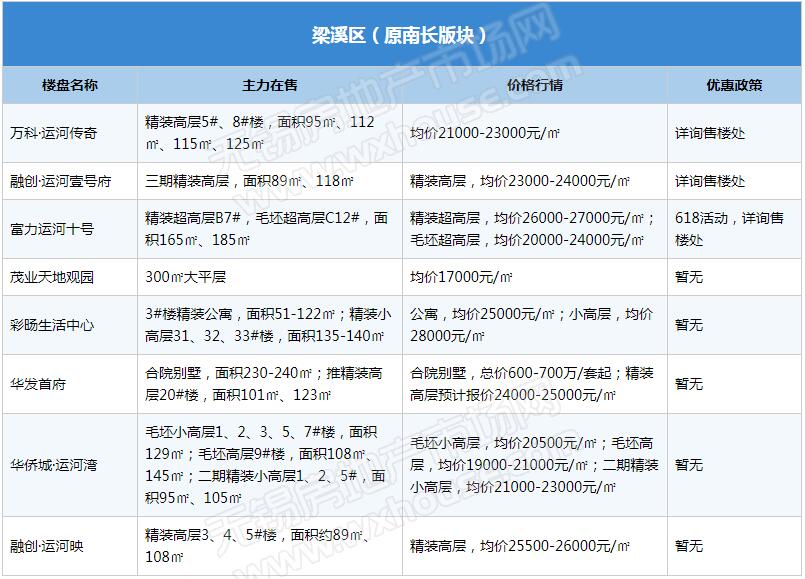Click the 3#楼精装公寓，面积51-122㎡ cell
This screenshot has height=579, width=805.
(x=268, y=325)
